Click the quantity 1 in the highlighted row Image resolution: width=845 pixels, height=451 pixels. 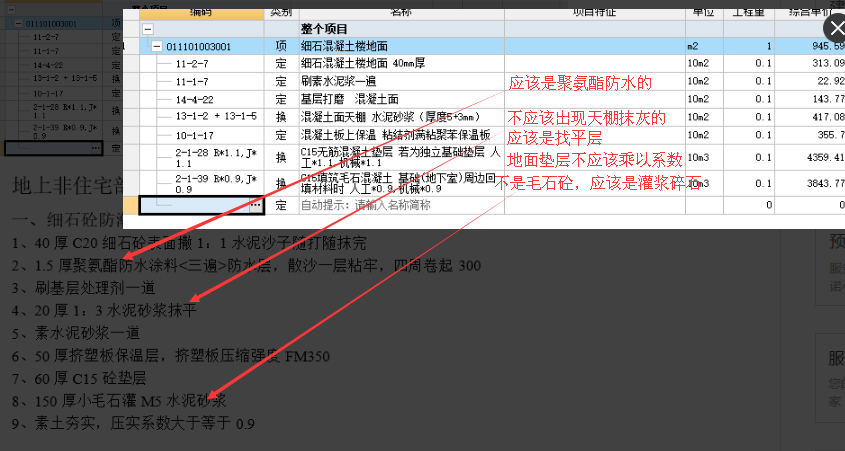749,47
